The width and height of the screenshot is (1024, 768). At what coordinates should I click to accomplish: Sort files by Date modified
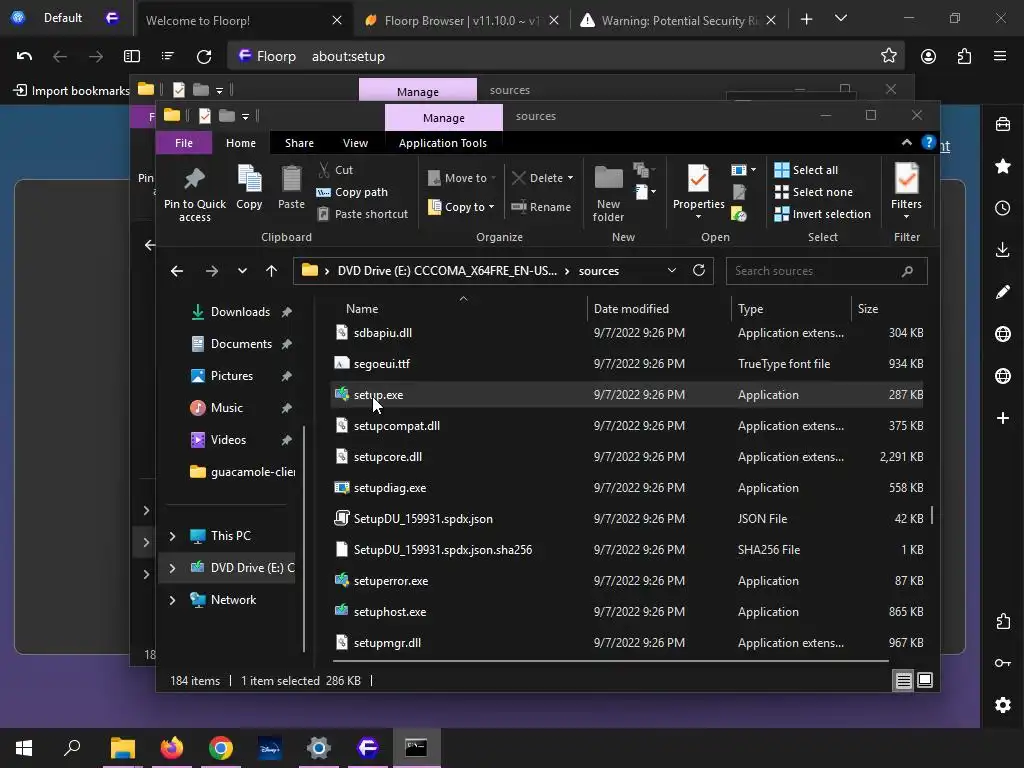tap(631, 309)
